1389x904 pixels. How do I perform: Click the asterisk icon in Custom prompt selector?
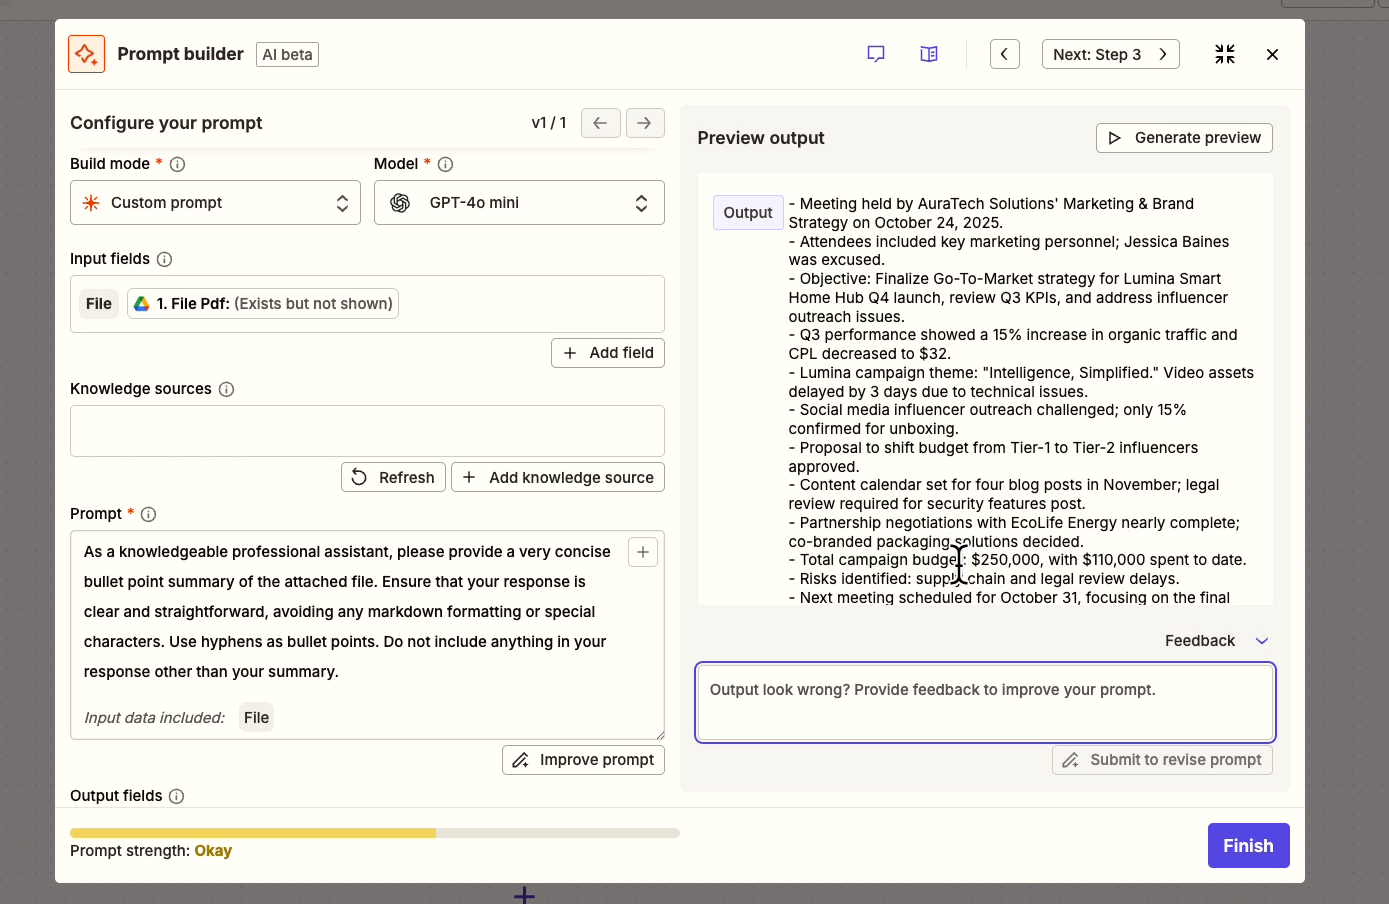91,203
